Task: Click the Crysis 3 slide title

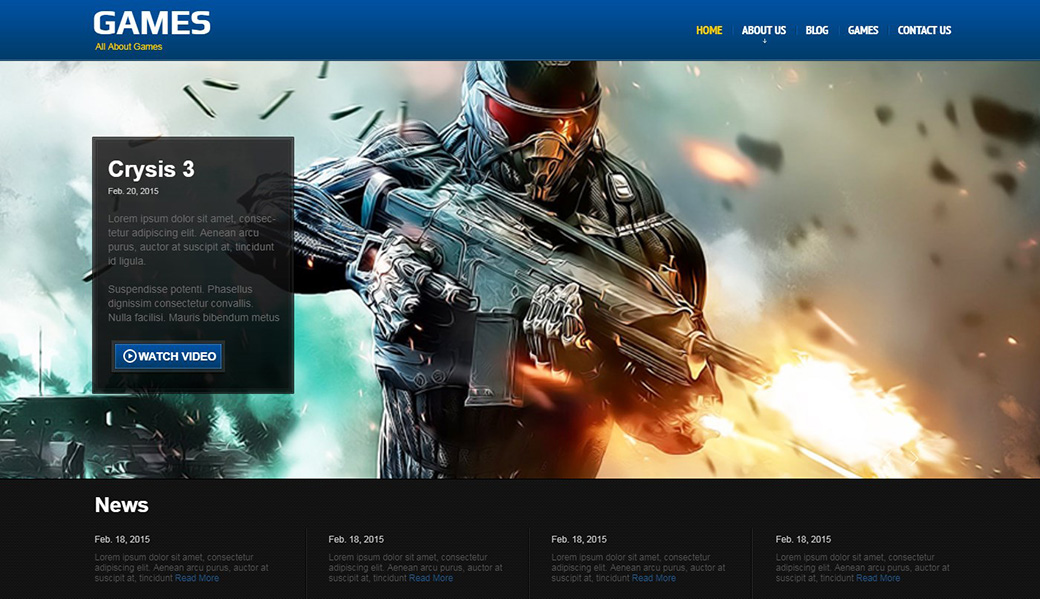Action: 151,169
